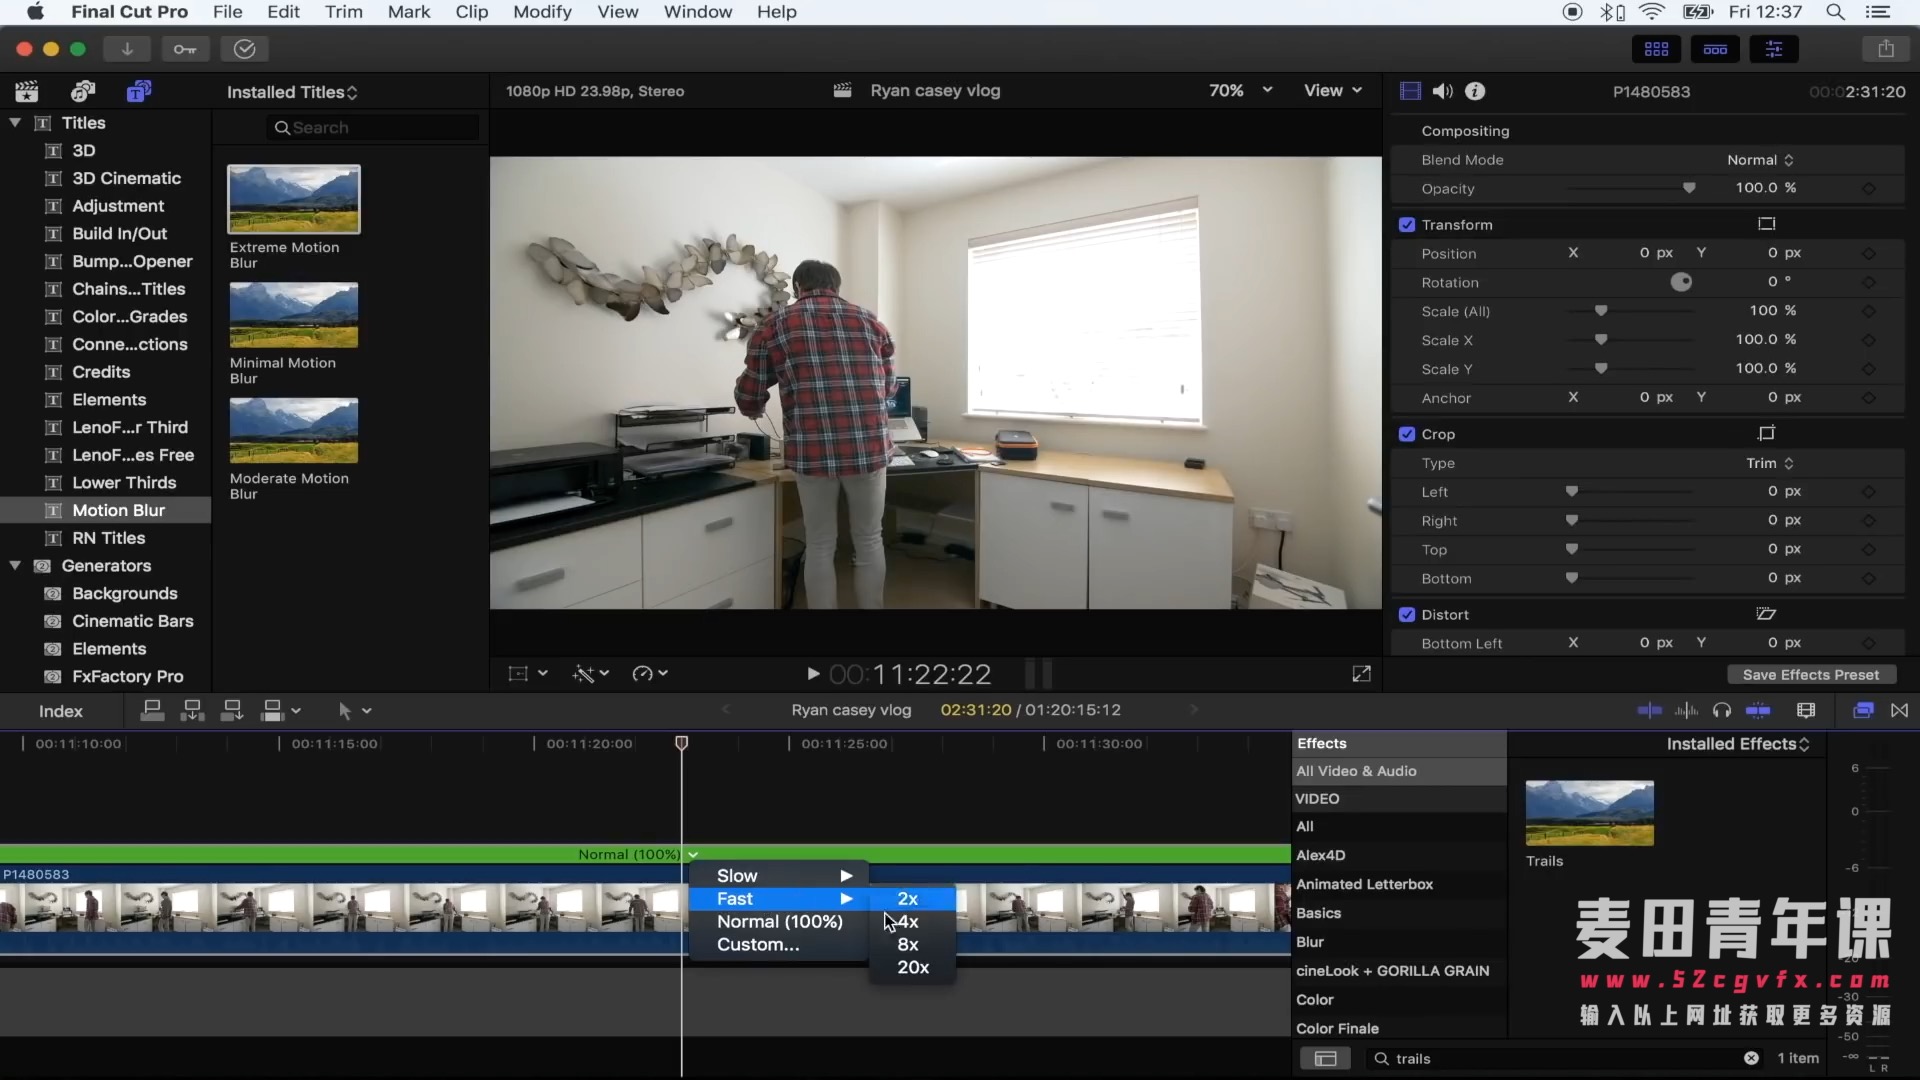
Task: Click the Share export icon
Action: point(1886,49)
